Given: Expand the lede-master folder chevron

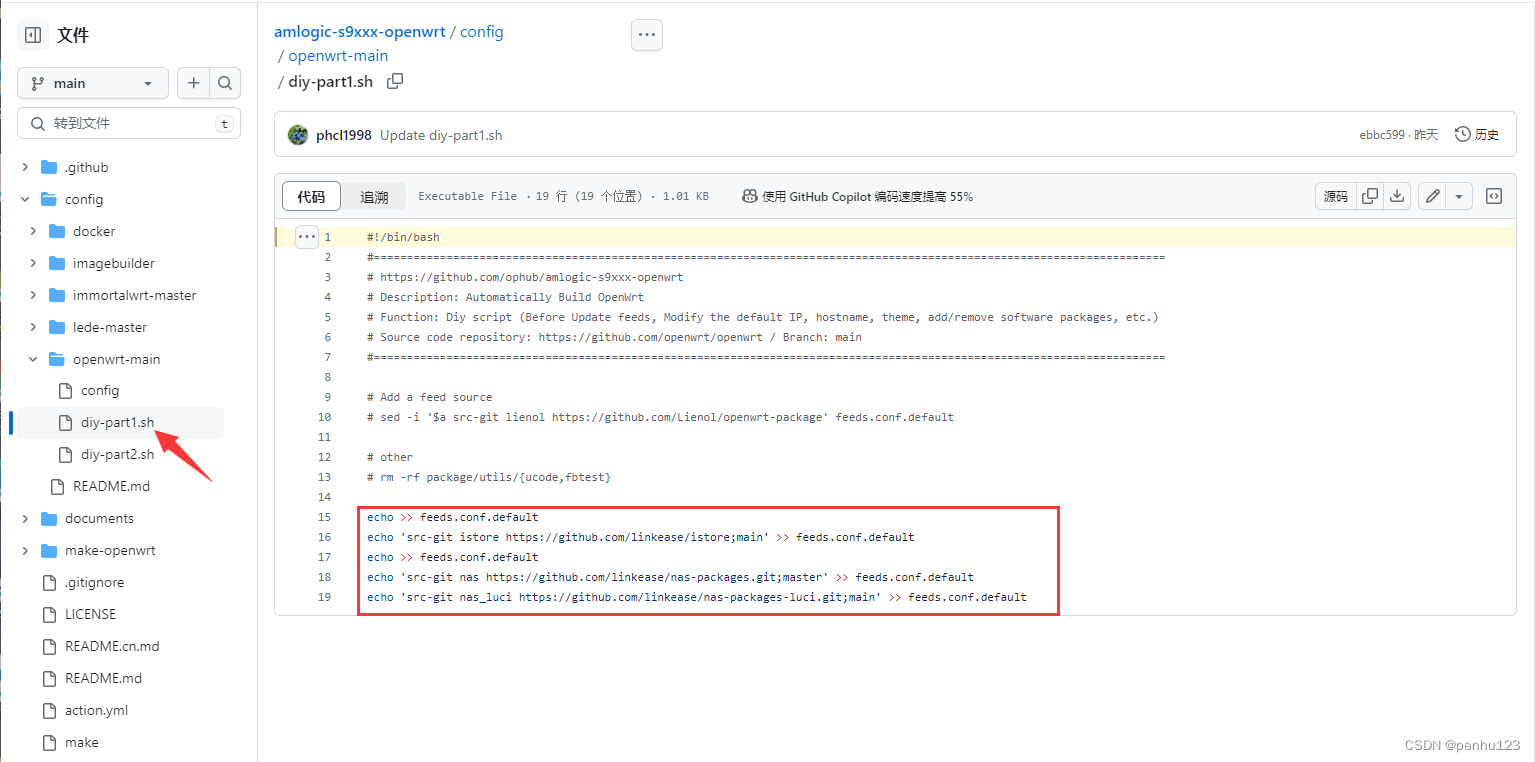Looking at the screenshot, I should point(33,327).
